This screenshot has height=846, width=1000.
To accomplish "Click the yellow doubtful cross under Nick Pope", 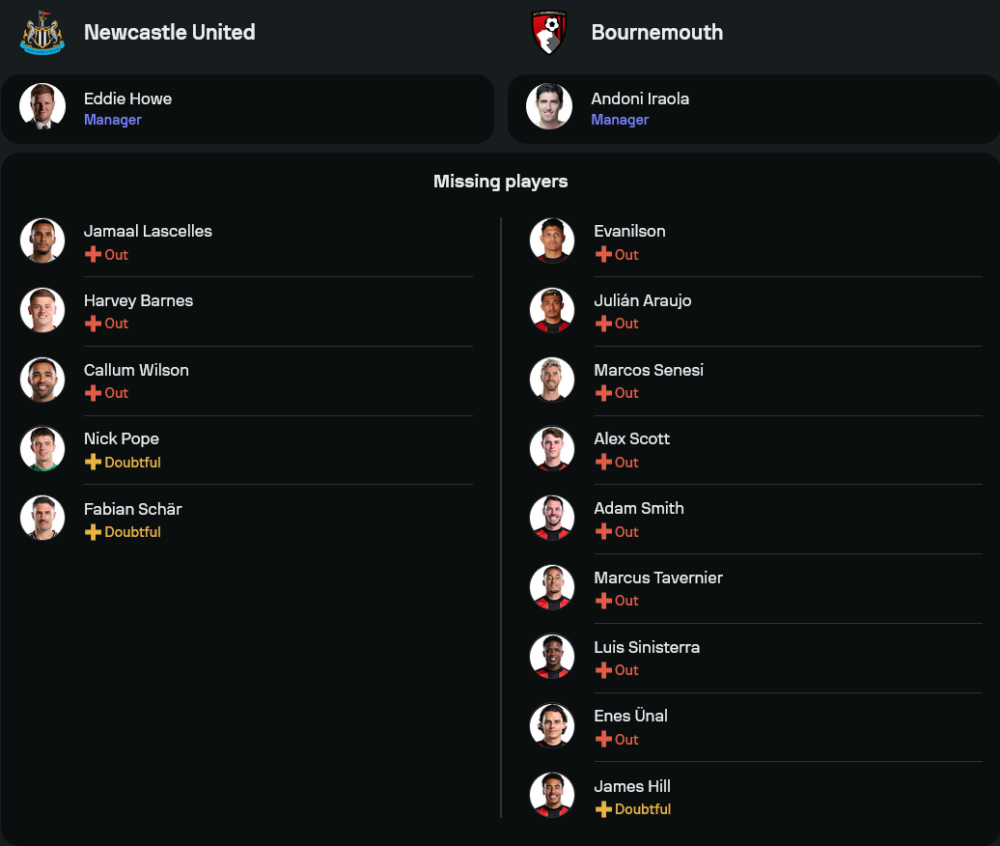I will [x=93, y=462].
